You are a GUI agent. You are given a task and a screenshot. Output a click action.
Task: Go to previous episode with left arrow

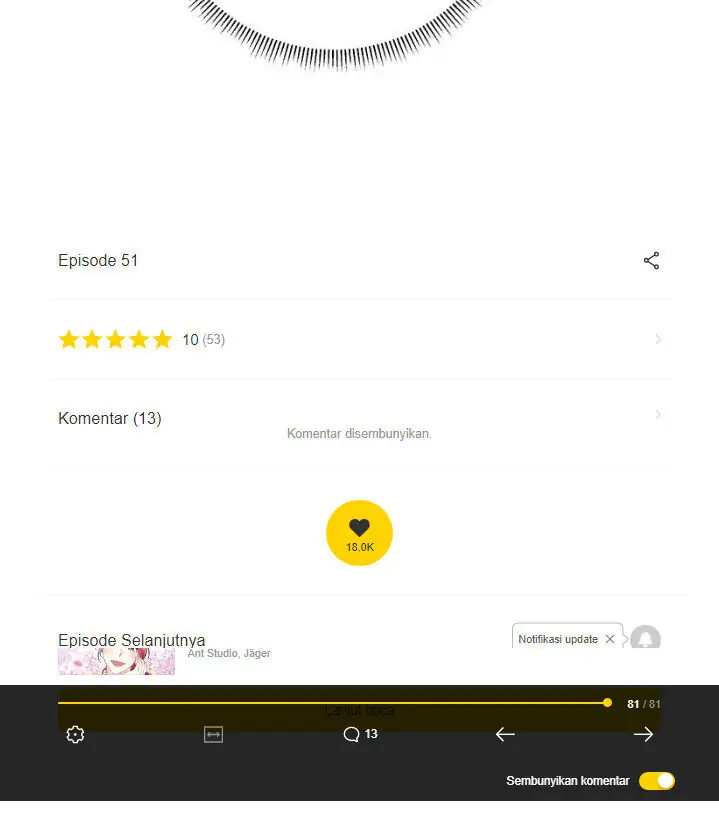505,734
